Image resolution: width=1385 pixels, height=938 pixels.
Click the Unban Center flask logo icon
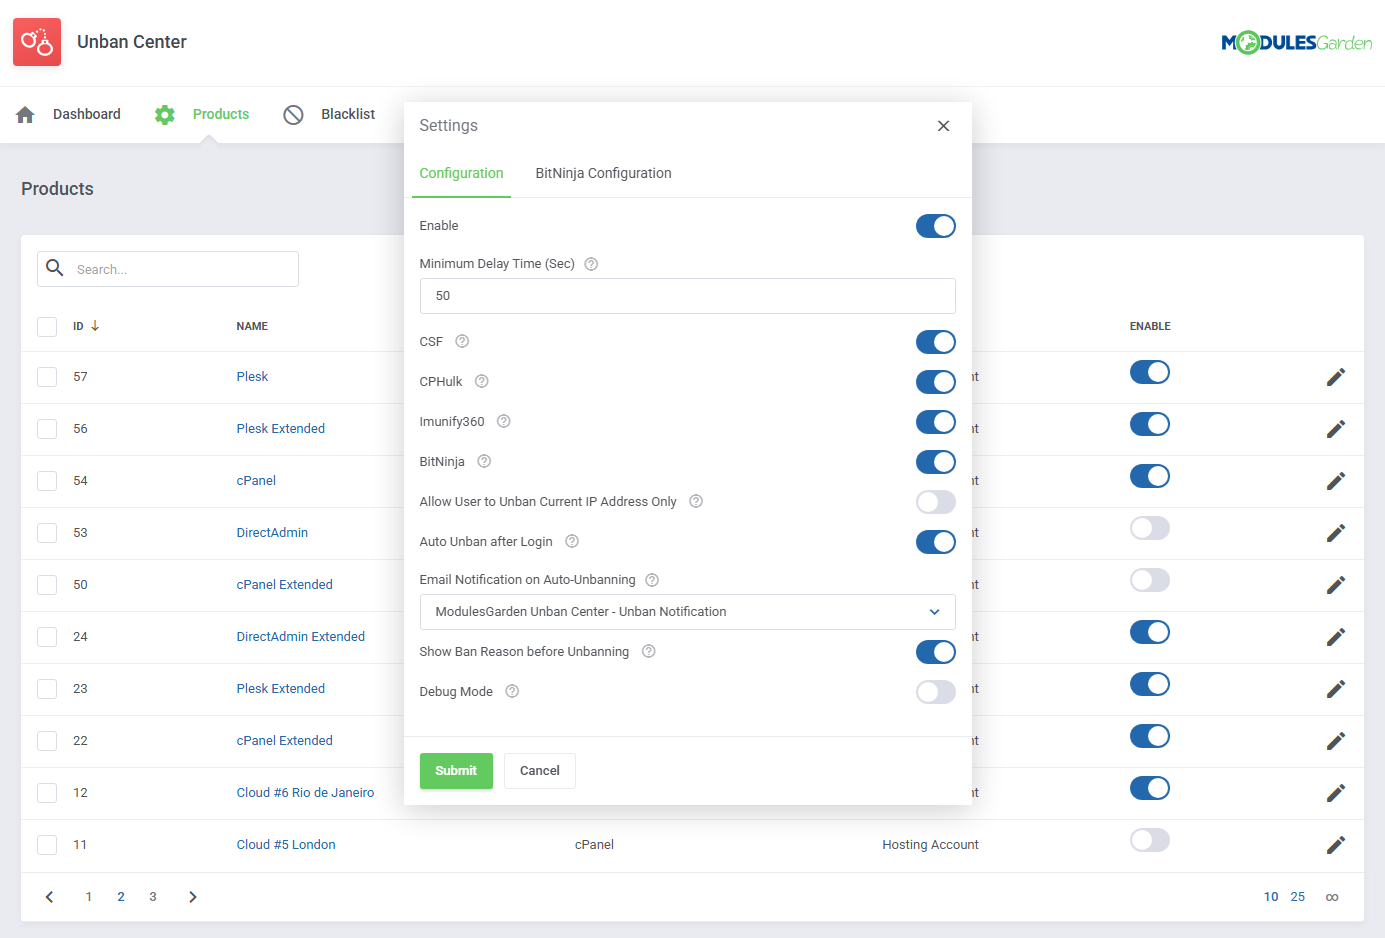[36, 41]
